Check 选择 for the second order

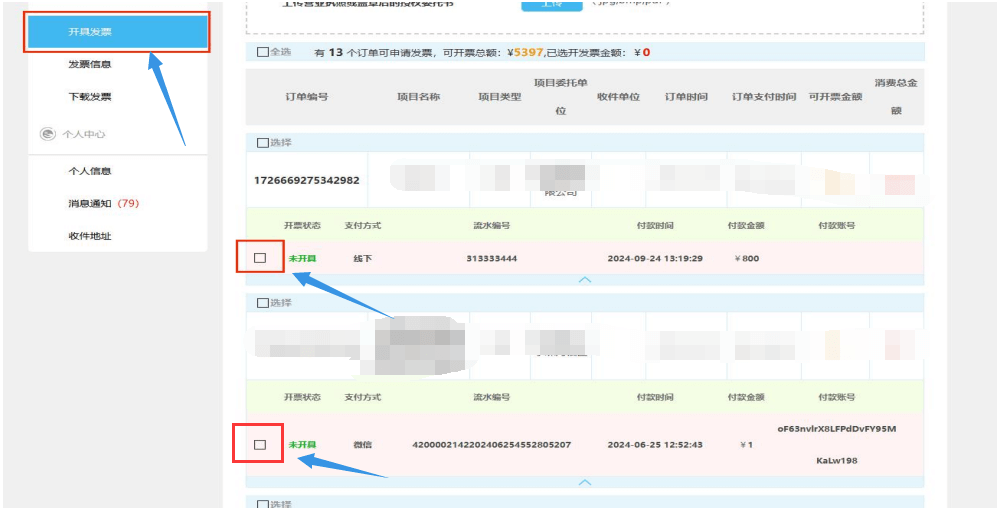click(263, 303)
